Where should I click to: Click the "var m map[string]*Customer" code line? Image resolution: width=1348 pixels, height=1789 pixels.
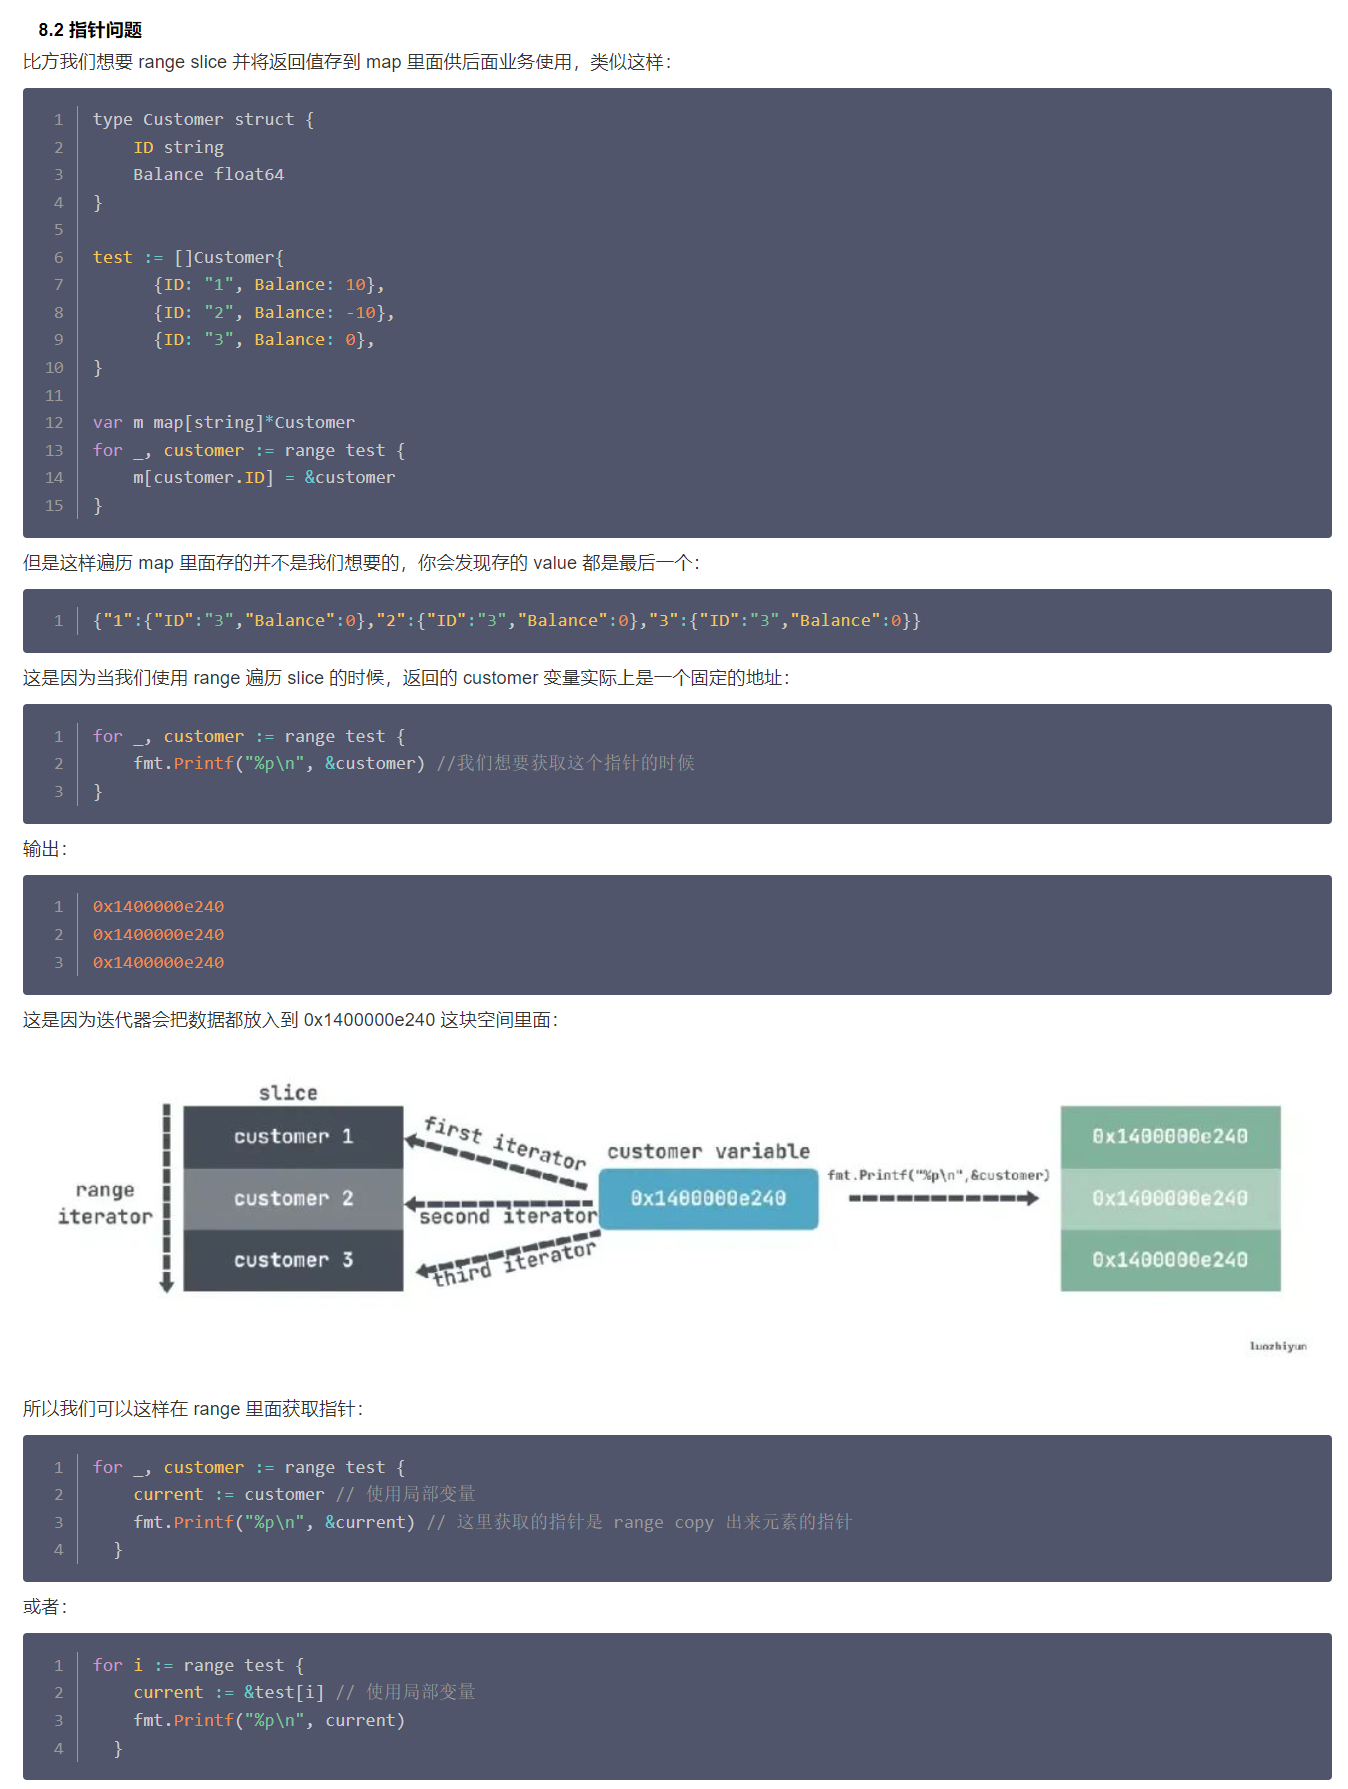pos(224,423)
